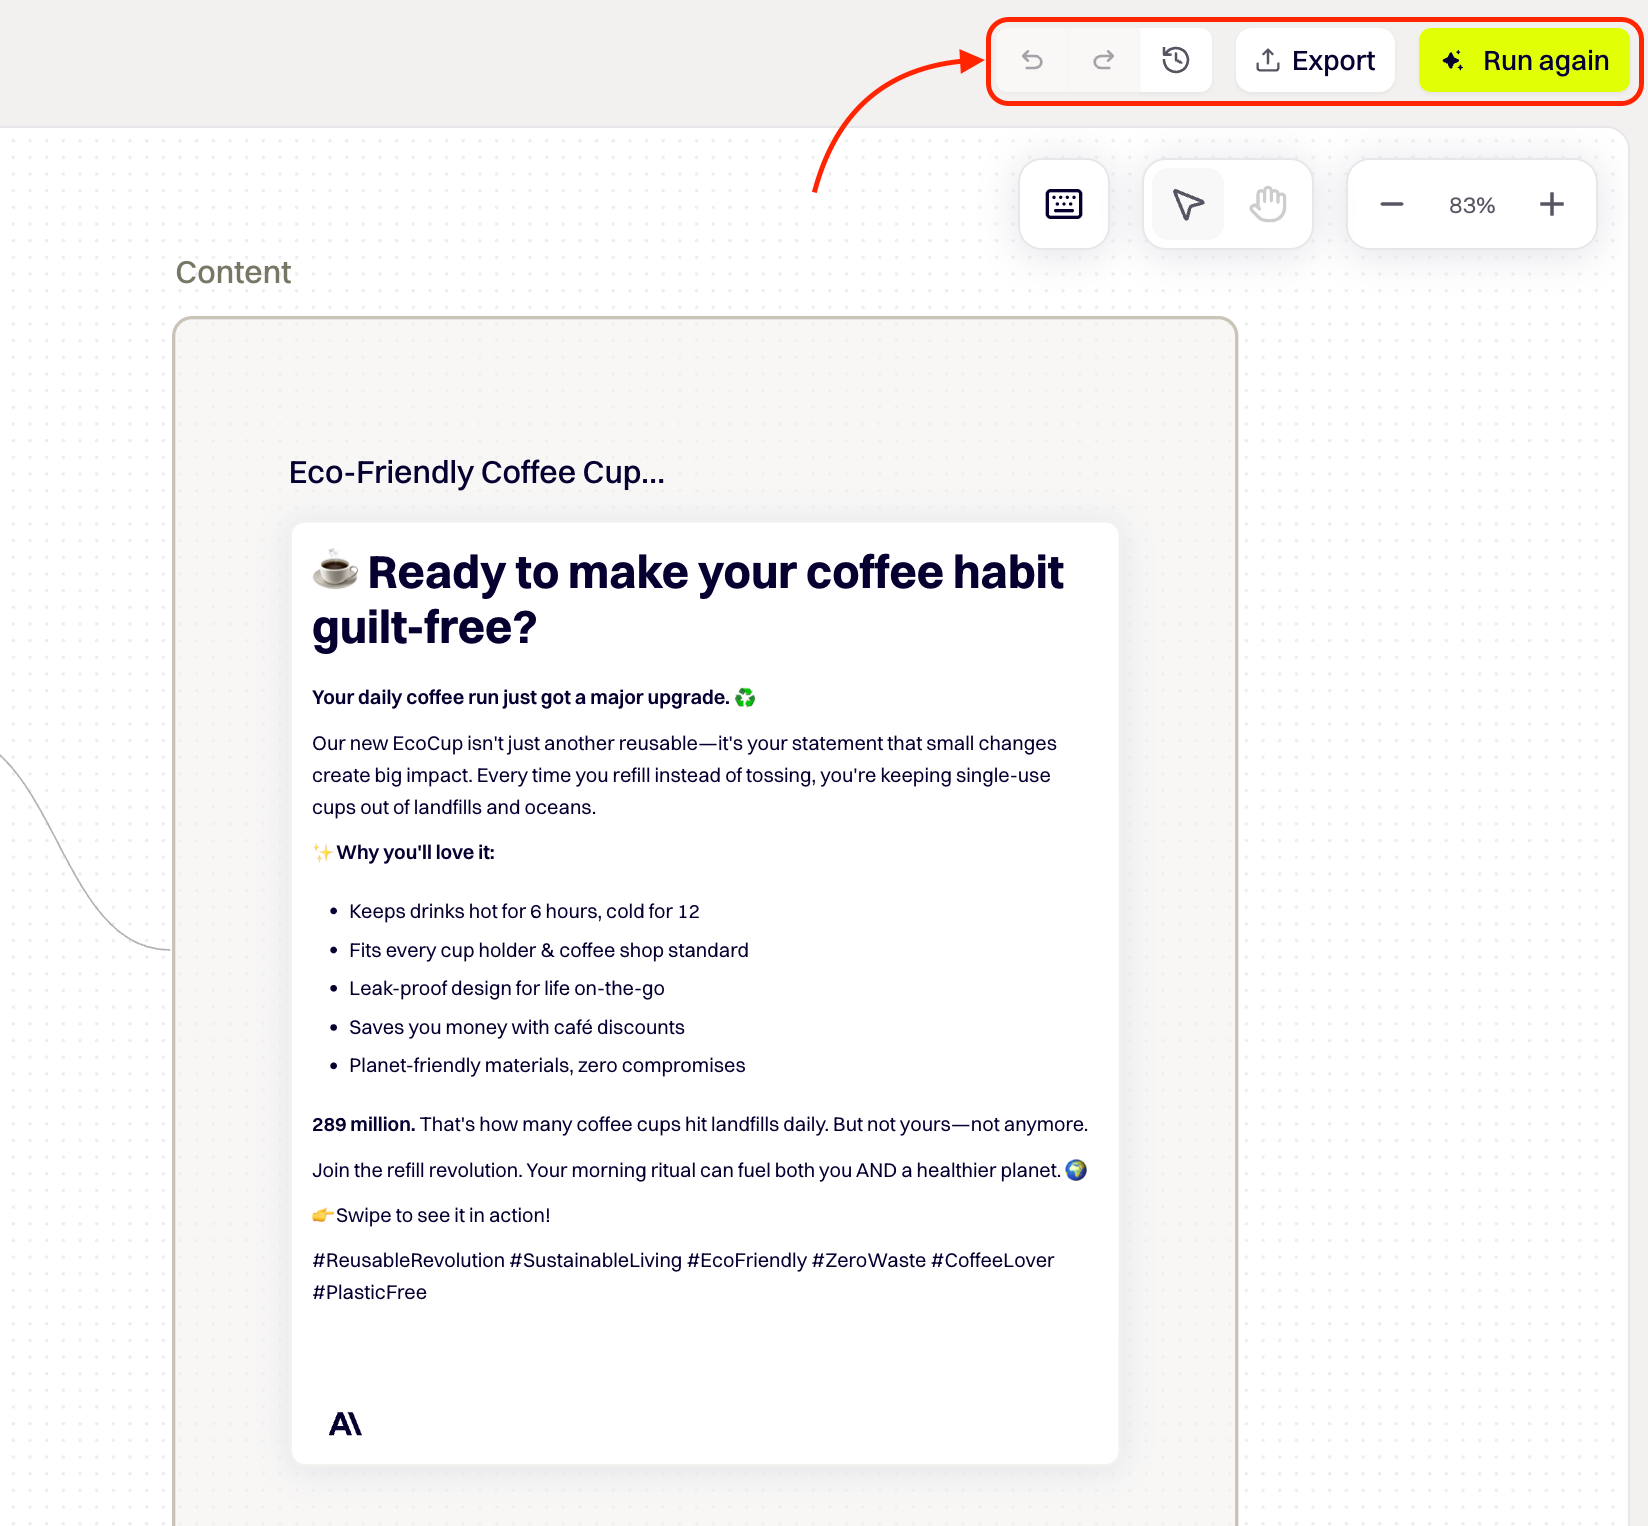Viewport: 1648px width, 1526px height.
Task: Click 'Keeps drinks hot for 6 hours' bullet
Action: pos(524,911)
